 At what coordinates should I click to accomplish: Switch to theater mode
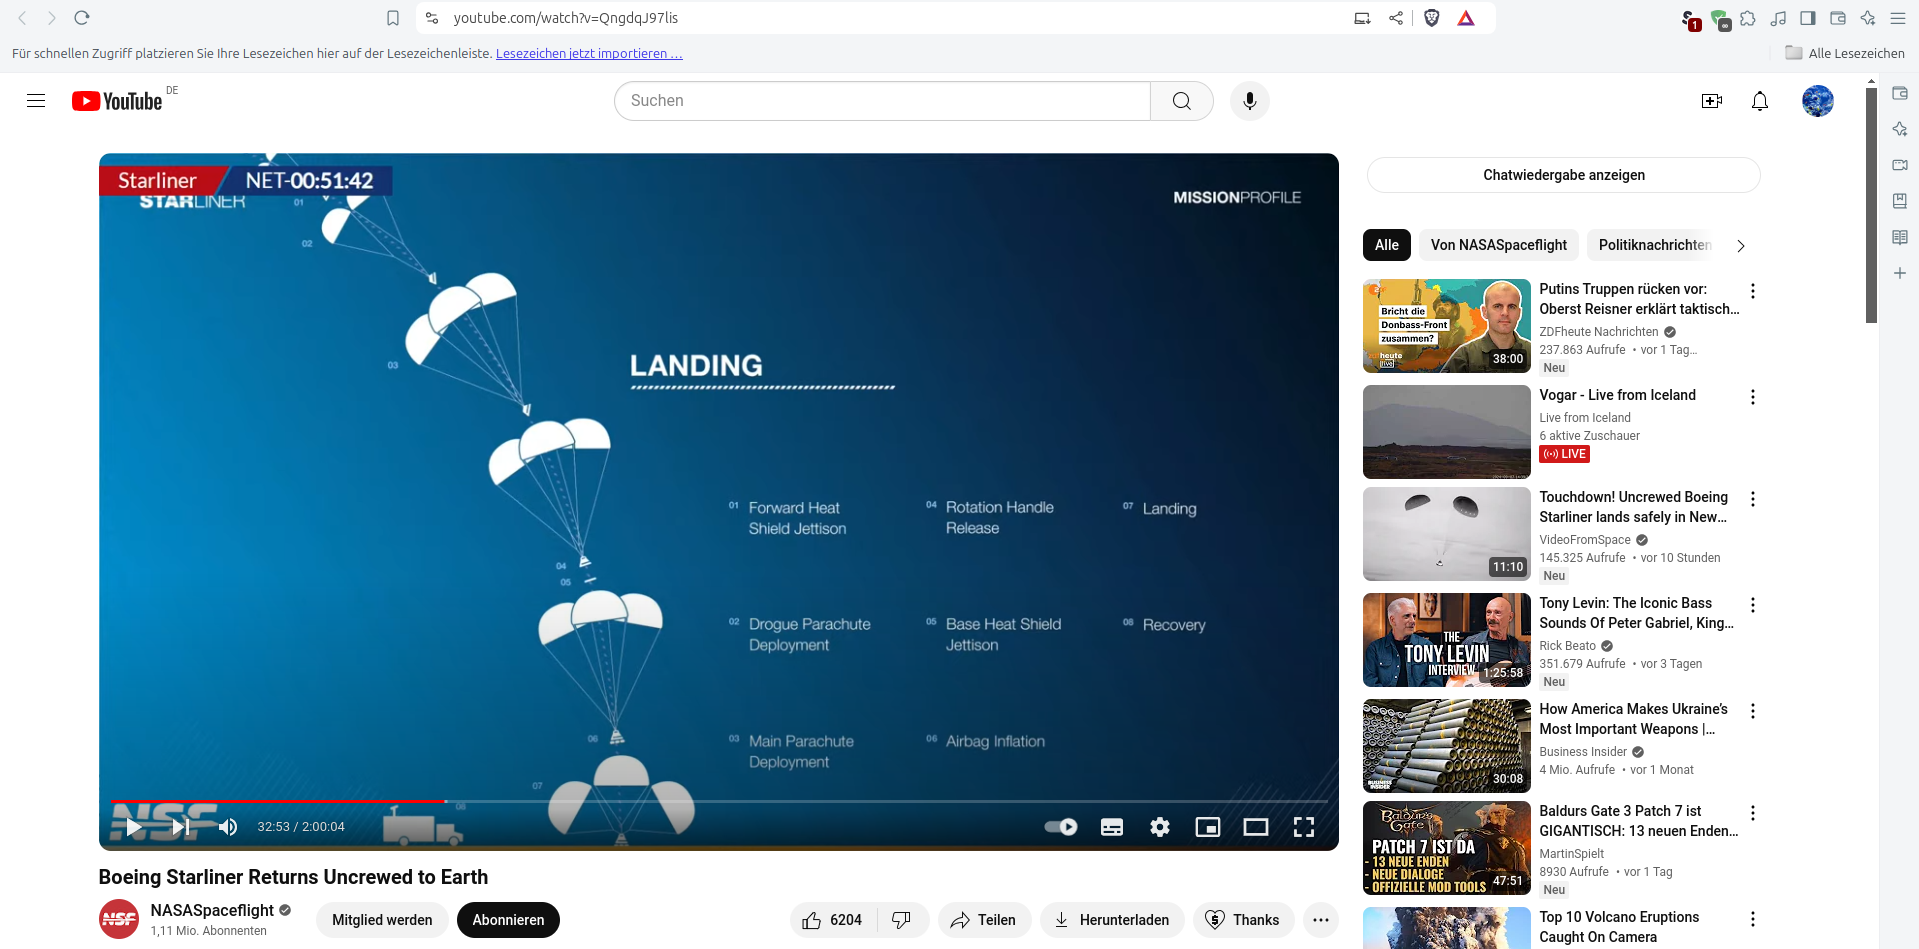(1256, 827)
